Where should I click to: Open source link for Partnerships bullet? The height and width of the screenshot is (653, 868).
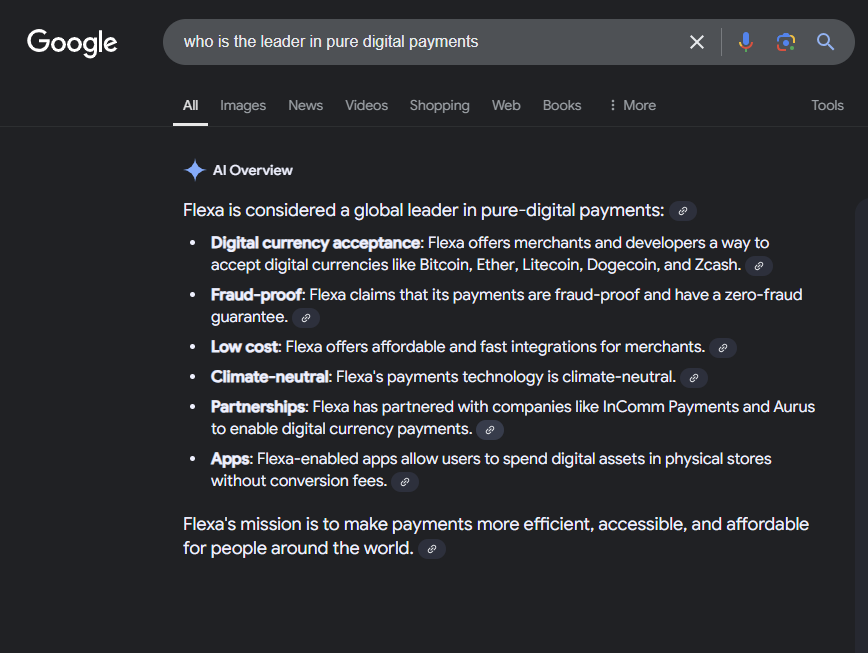click(x=490, y=430)
